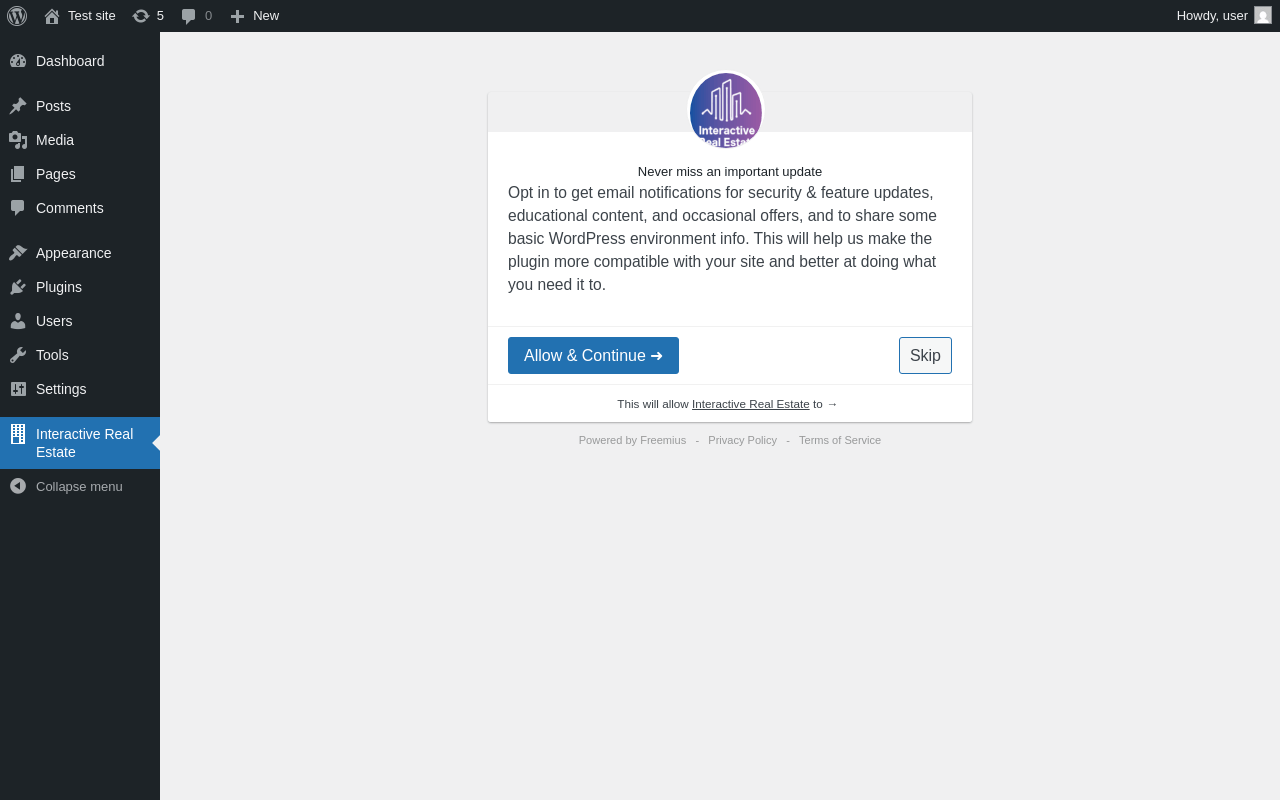Click the user avatar in top bar
Image resolution: width=1280 pixels, height=800 pixels.
pos(1263,15)
